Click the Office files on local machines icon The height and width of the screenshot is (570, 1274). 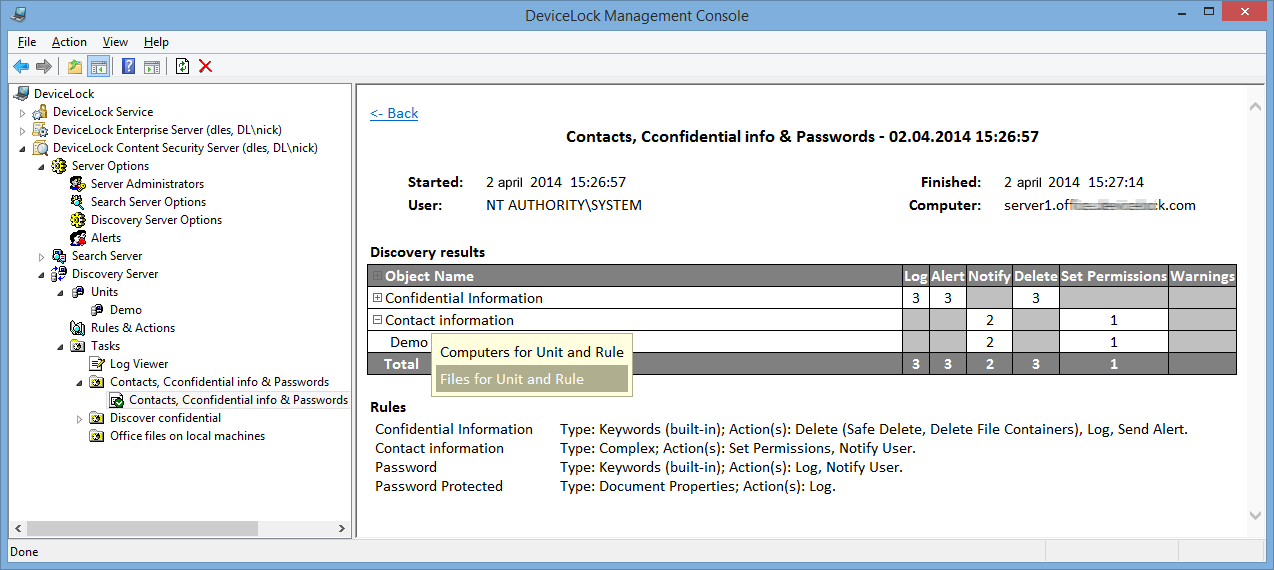pos(98,436)
